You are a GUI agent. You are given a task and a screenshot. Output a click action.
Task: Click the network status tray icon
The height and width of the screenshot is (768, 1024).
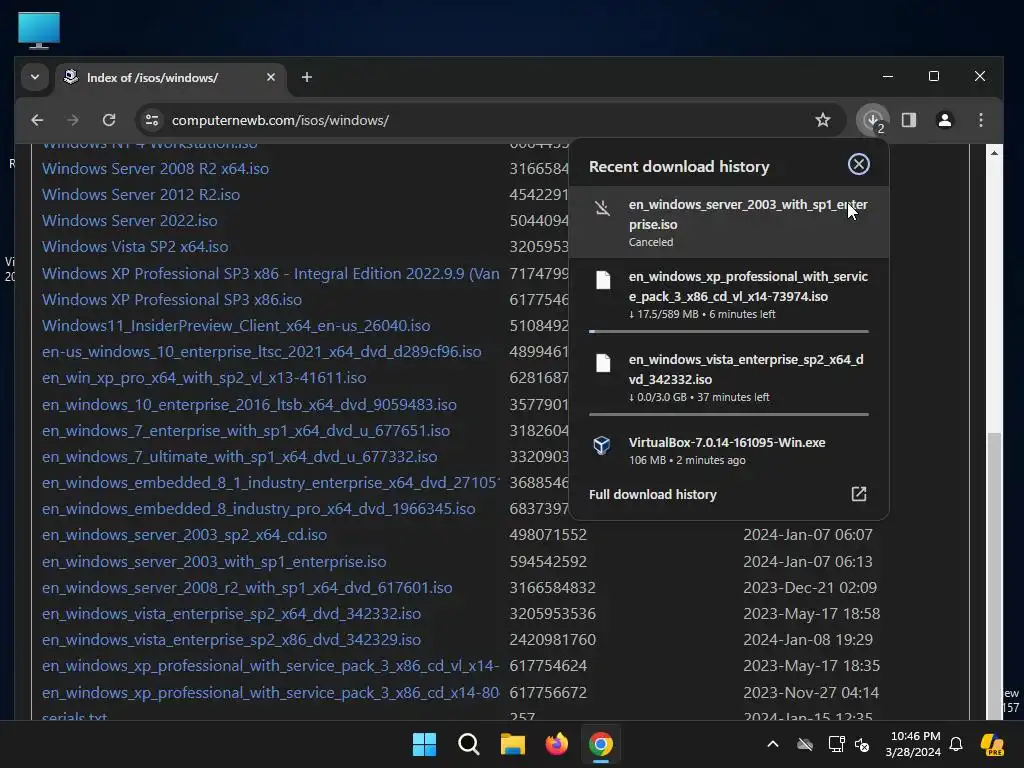(x=836, y=744)
